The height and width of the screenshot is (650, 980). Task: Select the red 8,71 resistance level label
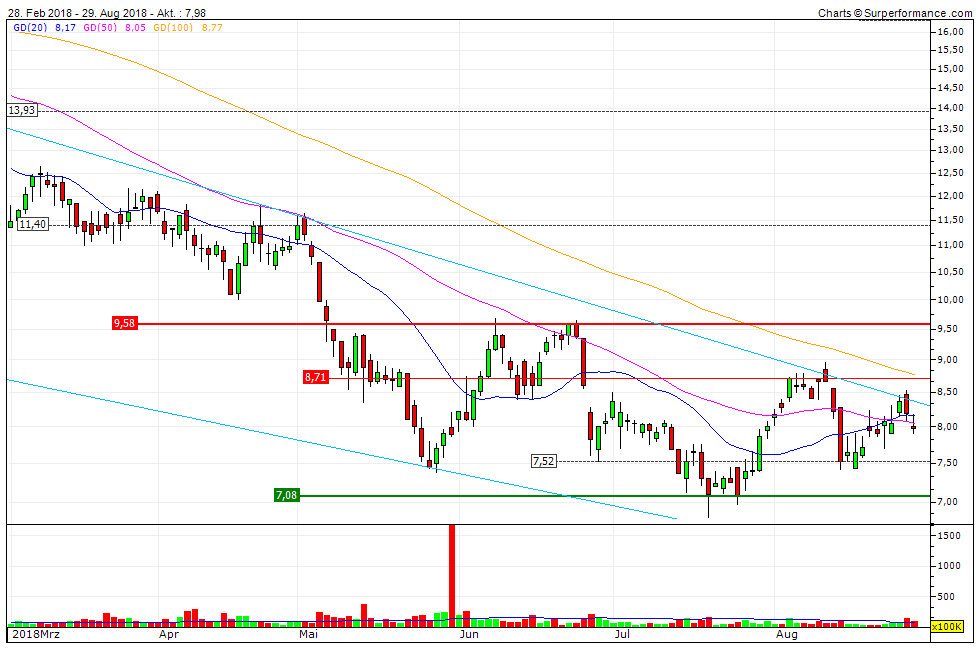pyautogui.click(x=316, y=378)
